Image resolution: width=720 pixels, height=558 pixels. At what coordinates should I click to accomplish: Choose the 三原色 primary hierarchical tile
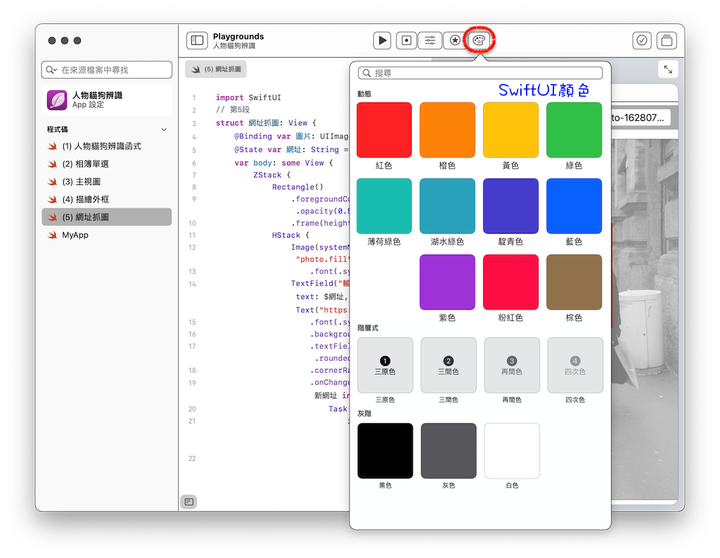click(385, 365)
